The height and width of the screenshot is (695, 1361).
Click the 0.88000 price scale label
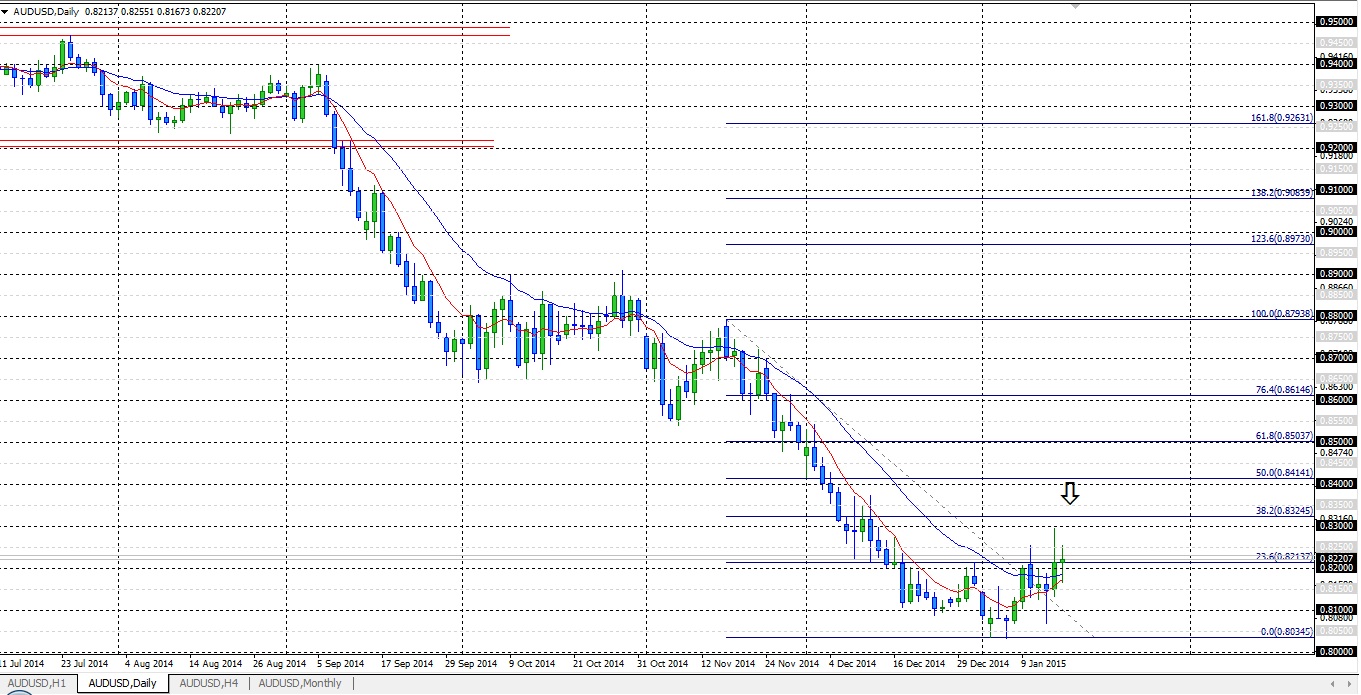point(1337,315)
